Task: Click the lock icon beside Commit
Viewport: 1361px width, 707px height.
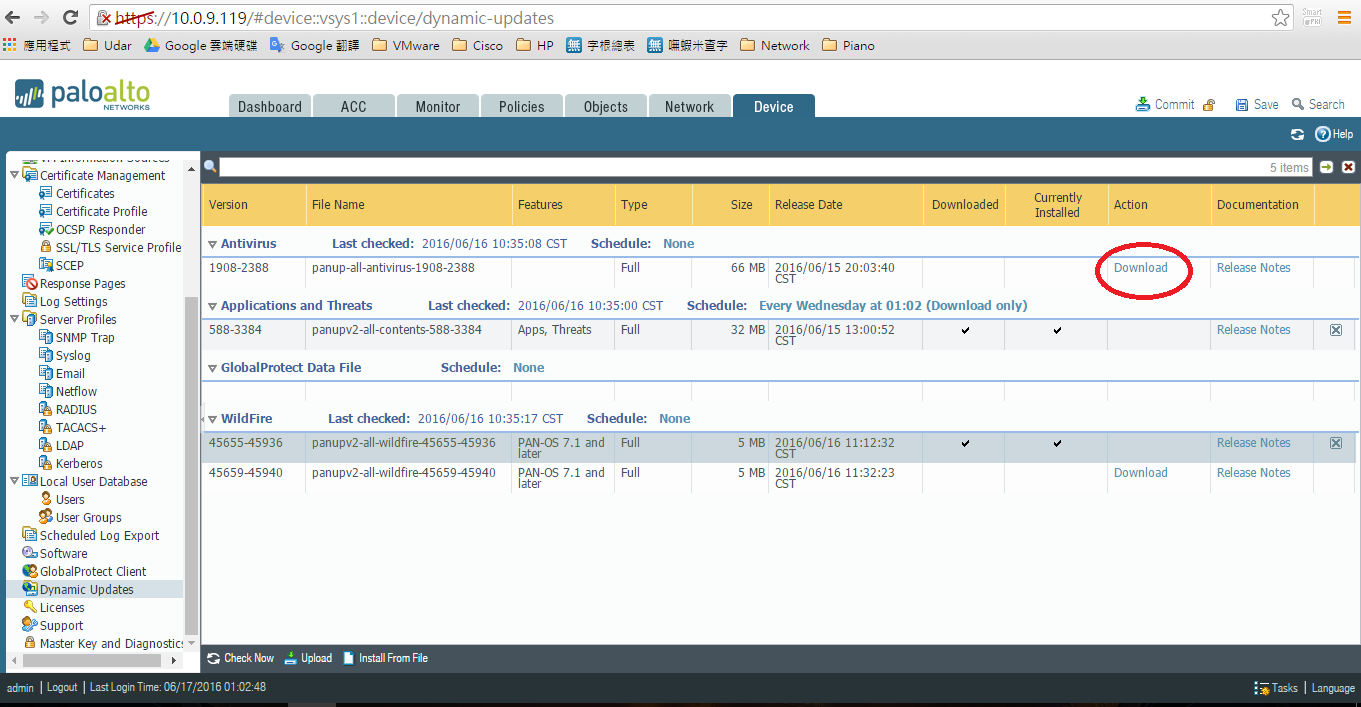Action: [1209, 105]
